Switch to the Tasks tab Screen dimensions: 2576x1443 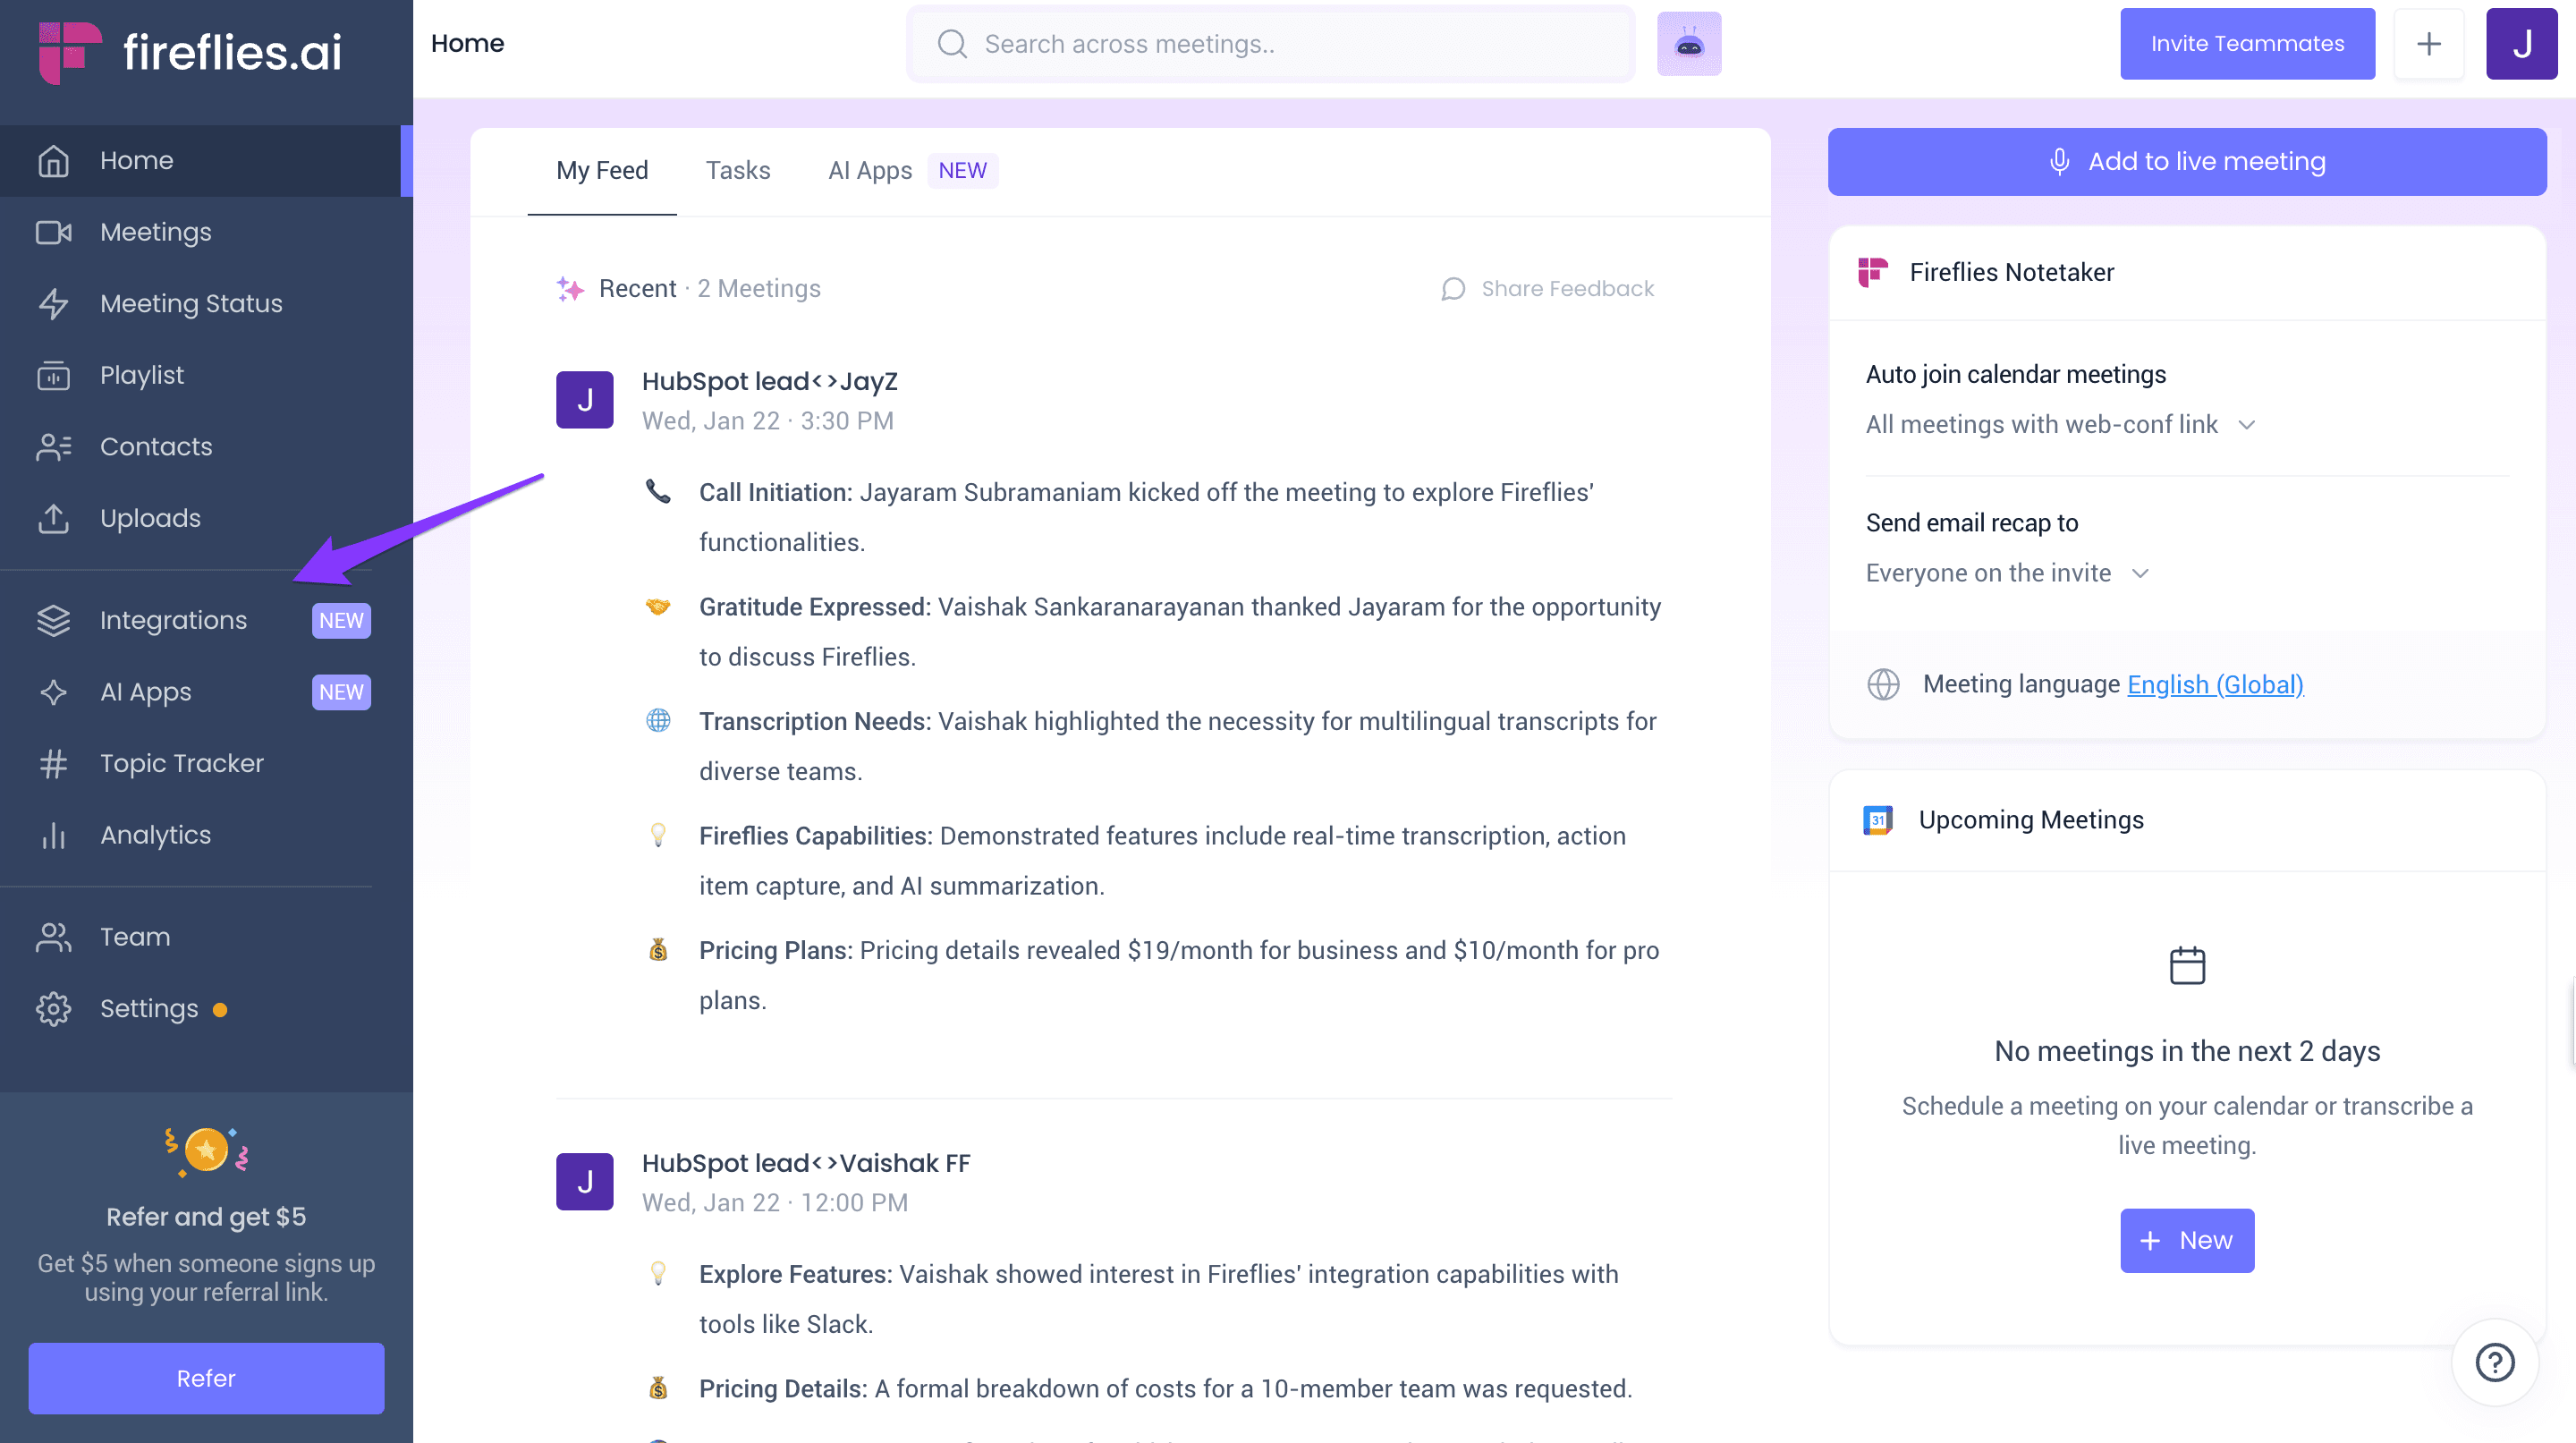pos(738,170)
